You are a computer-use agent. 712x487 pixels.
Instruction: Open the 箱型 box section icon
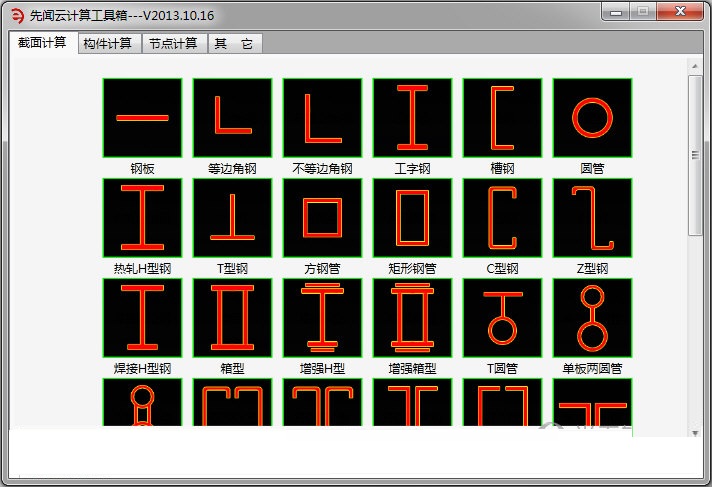232,318
